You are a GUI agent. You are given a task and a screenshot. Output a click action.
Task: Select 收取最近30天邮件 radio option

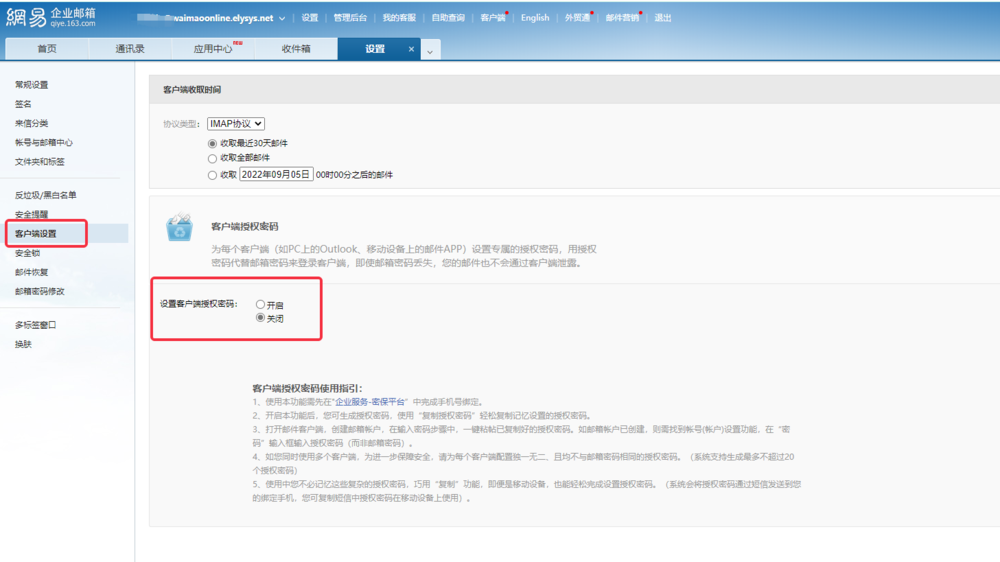[x=212, y=144]
